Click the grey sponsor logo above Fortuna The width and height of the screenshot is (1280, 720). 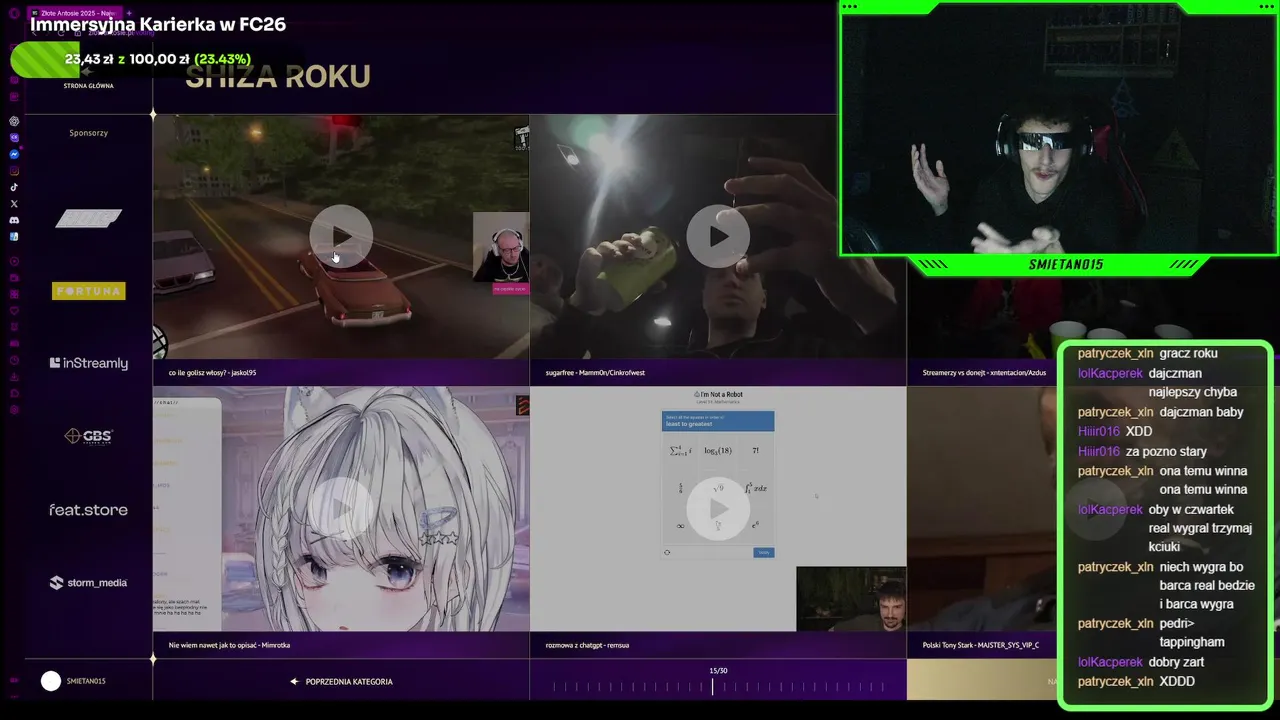[88, 218]
